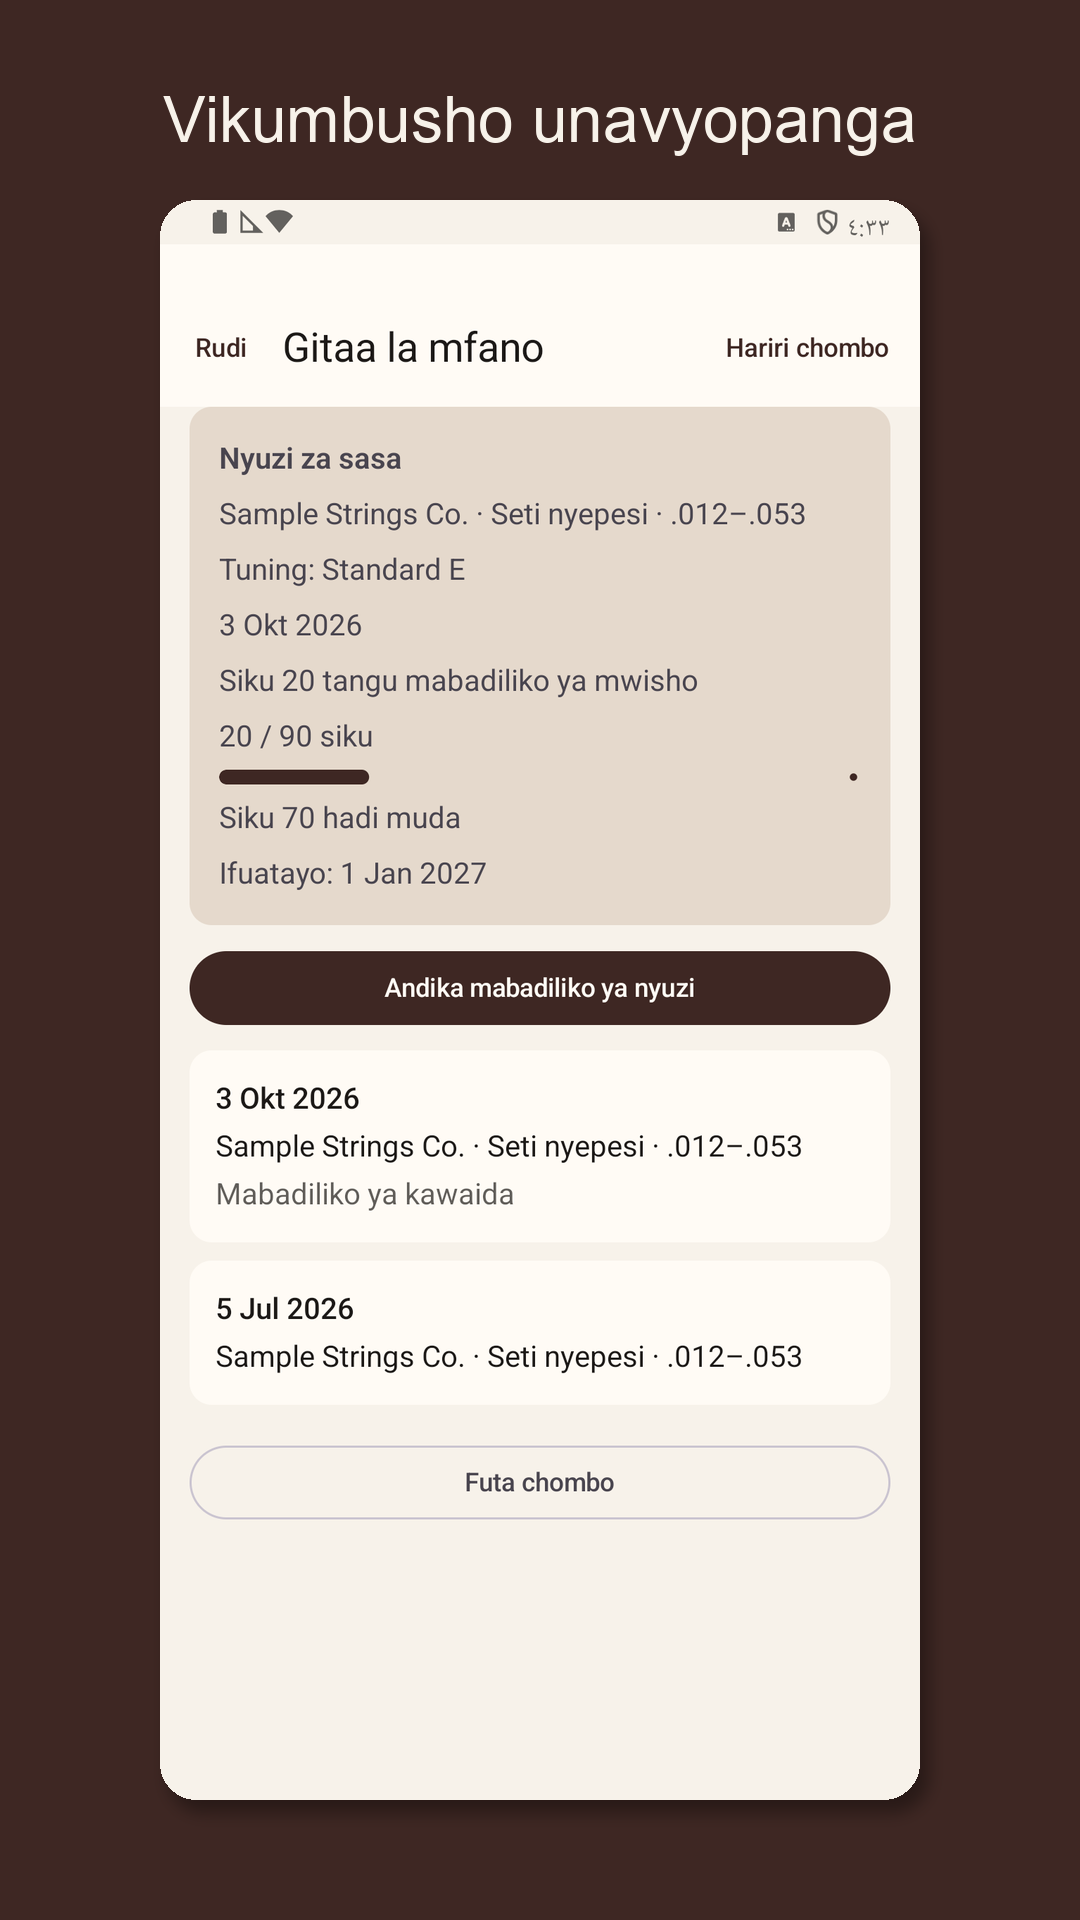
Task: Tap the Gitaa la mfano title
Action: coord(413,348)
